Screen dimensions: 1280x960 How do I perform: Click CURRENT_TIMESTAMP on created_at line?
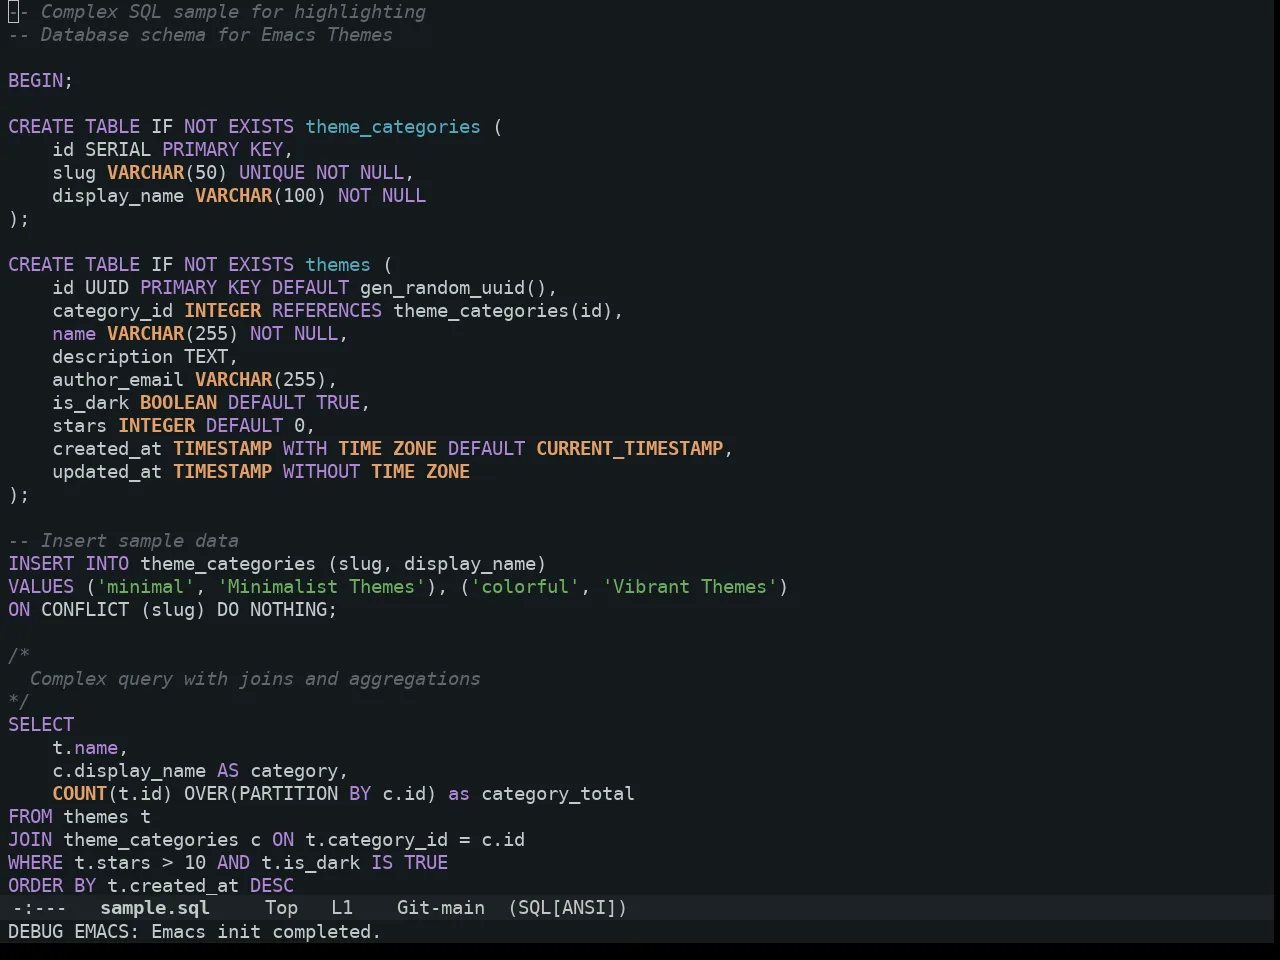click(629, 449)
